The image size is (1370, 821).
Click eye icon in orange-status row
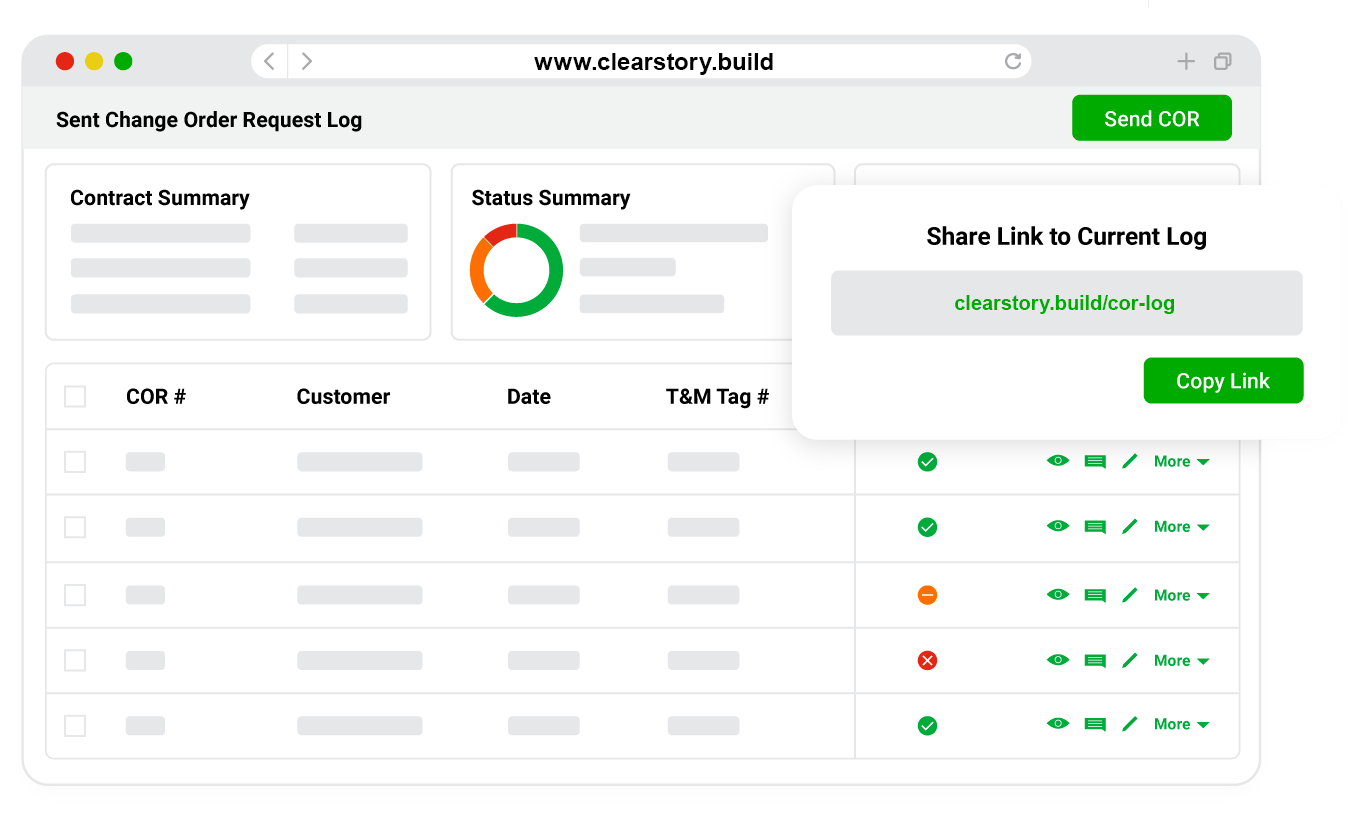(1058, 595)
